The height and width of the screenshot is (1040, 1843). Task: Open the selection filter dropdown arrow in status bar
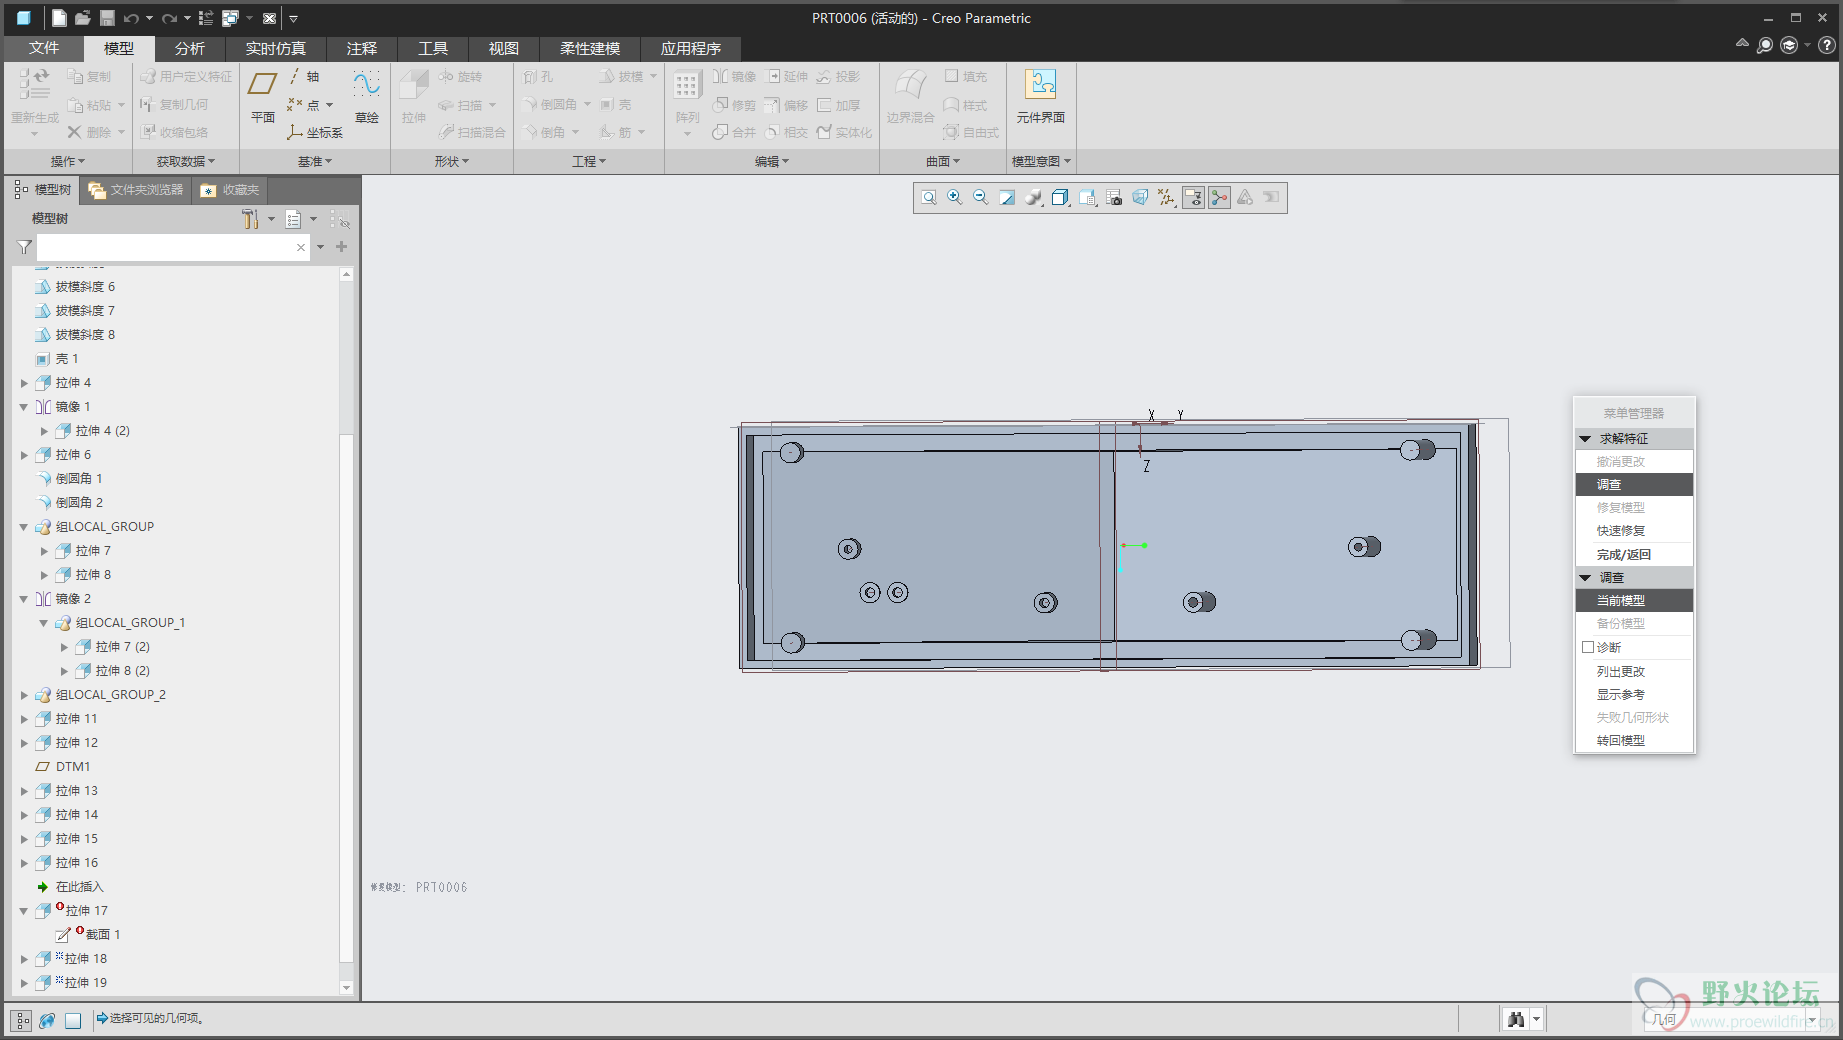1812,1020
